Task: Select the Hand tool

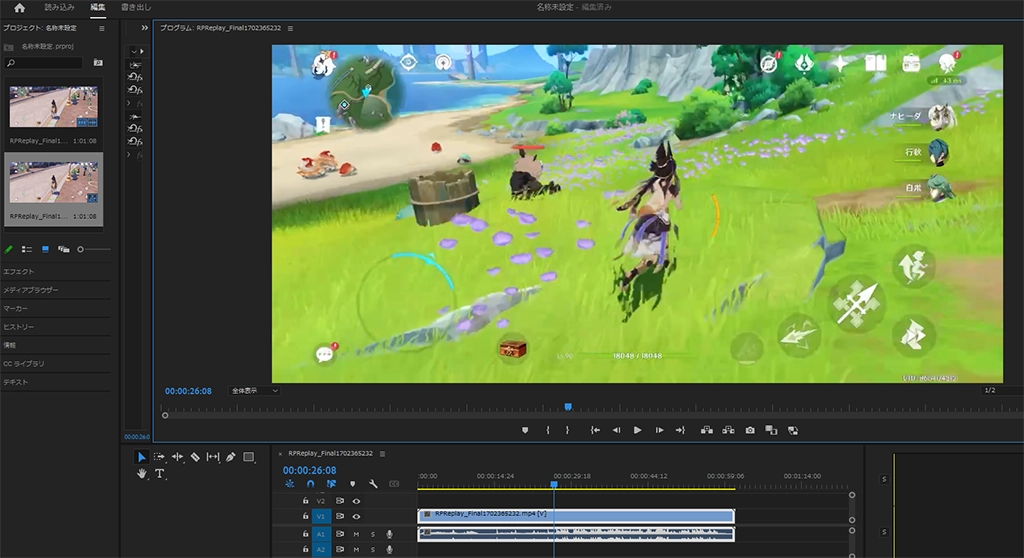Action: (142, 474)
